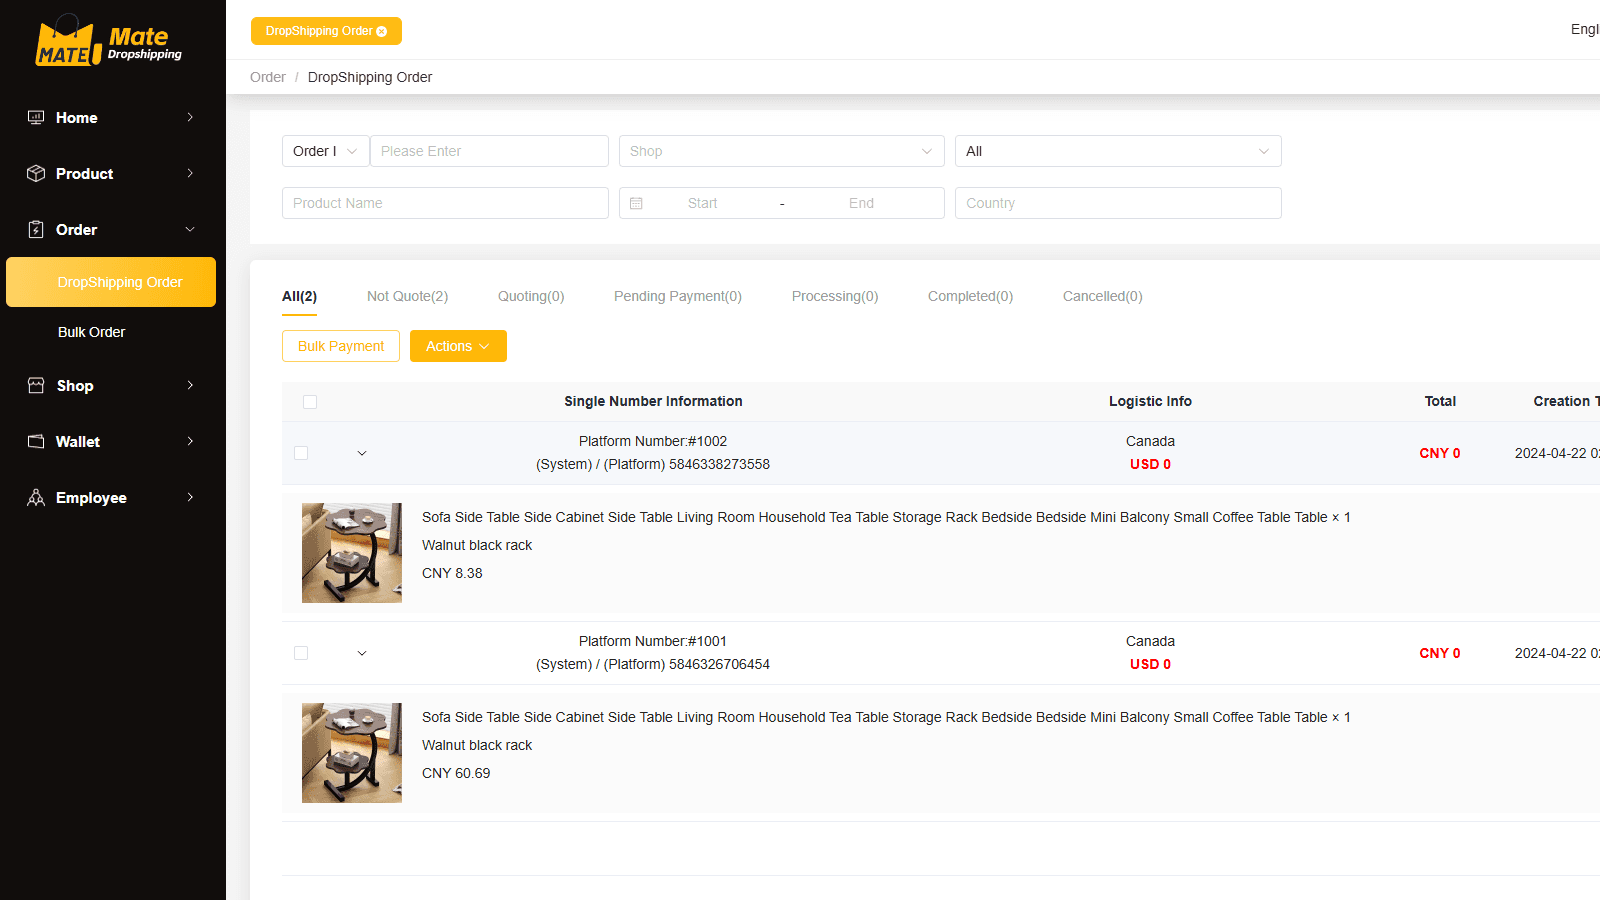This screenshot has height=900, width=1600.
Task: Click the Logistic Info column header
Action: pyautogui.click(x=1150, y=401)
